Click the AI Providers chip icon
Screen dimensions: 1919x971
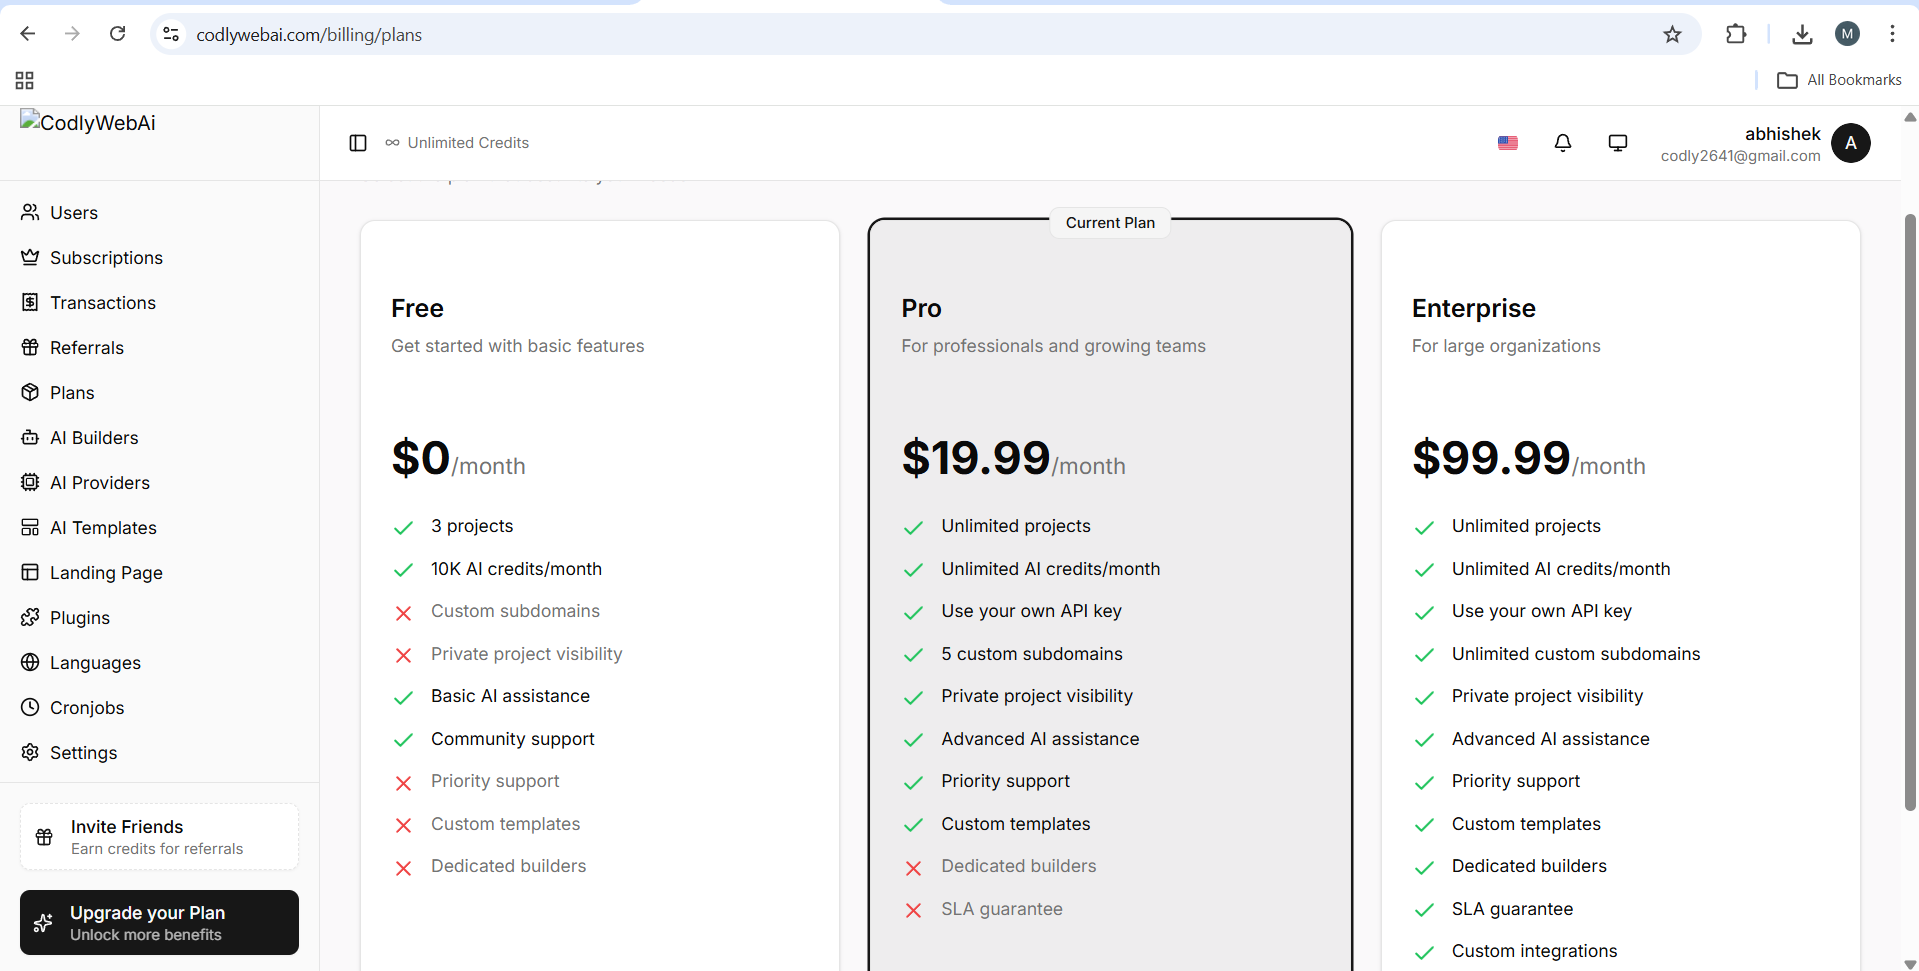30,483
